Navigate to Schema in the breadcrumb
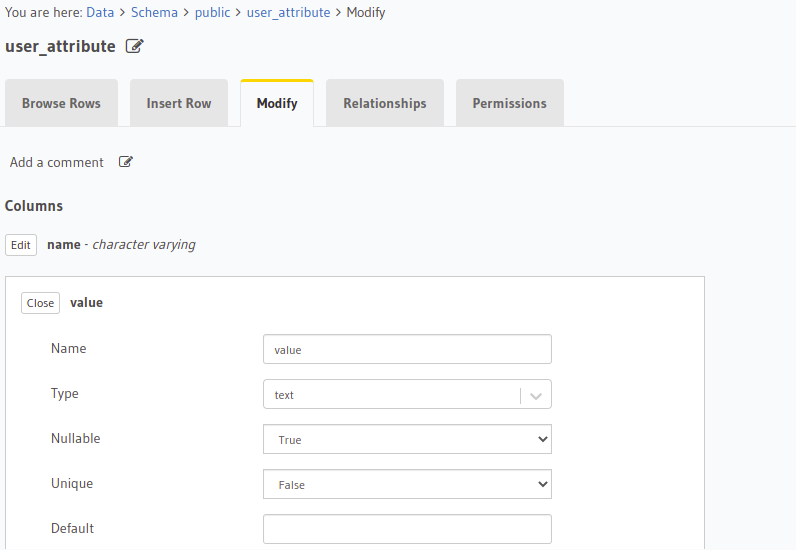 pyautogui.click(x=154, y=13)
